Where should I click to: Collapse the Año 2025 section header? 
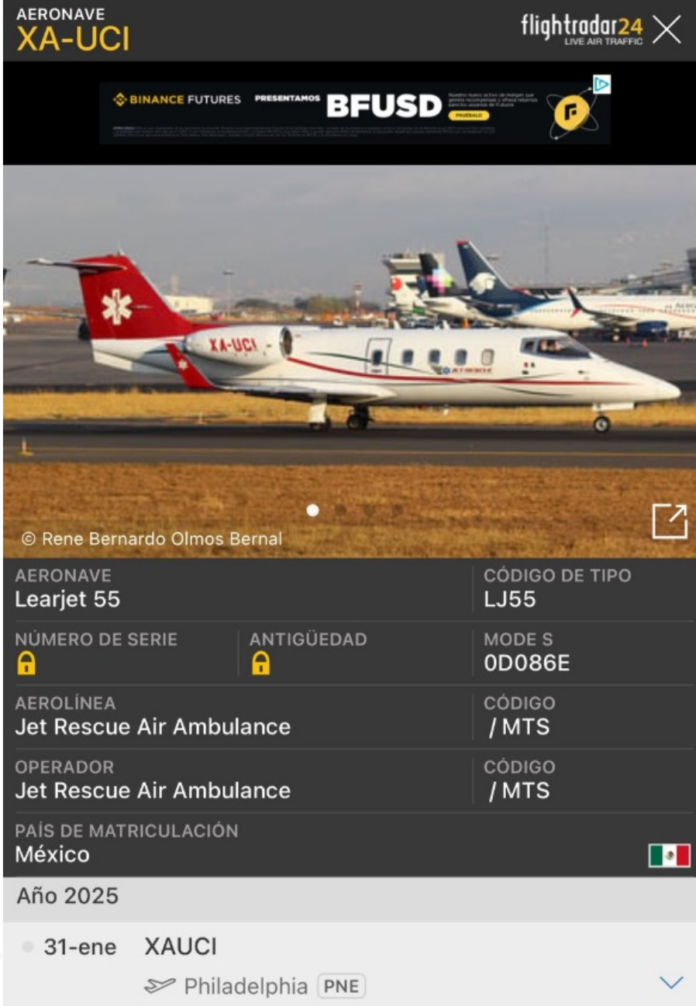pos(350,896)
